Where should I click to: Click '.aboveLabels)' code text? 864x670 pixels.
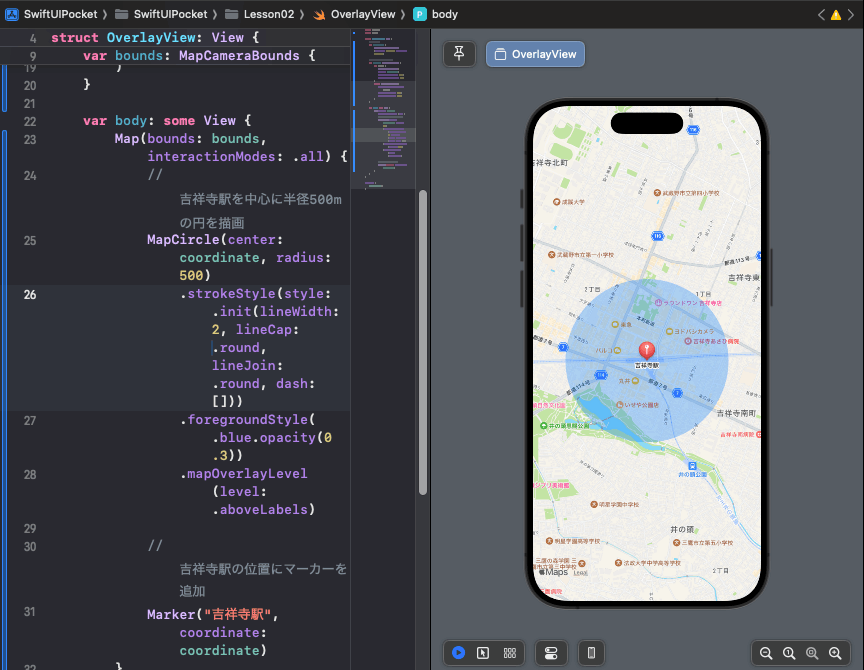coord(263,510)
